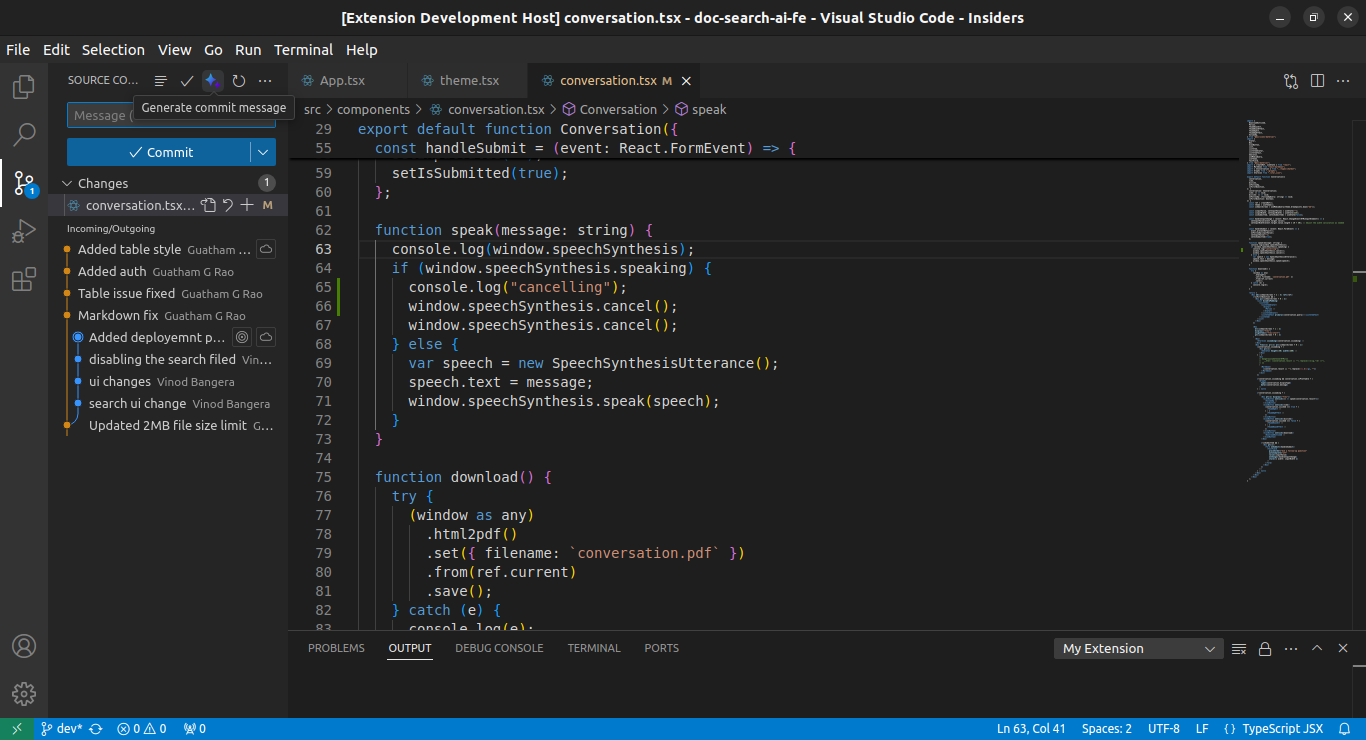
Task: Open the Extensions view
Action: click(x=24, y=280)
